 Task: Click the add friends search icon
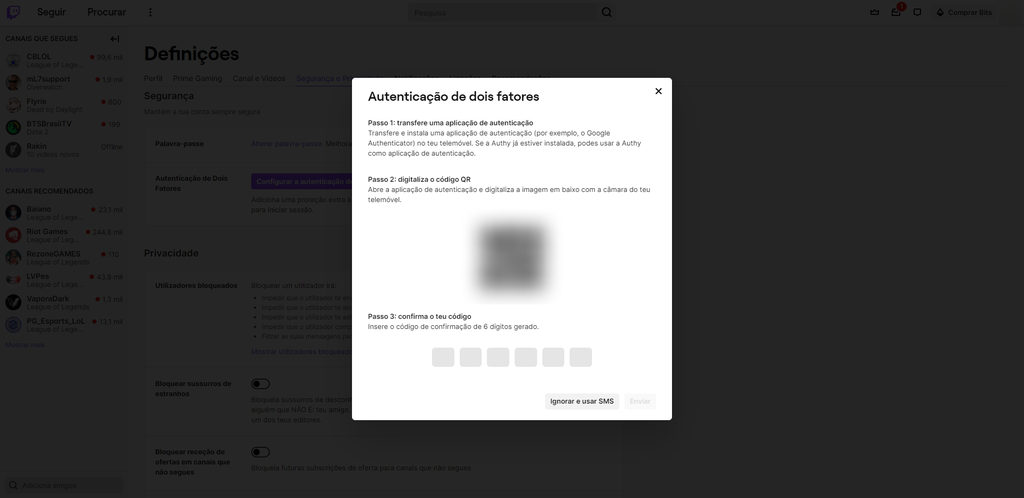pyautogui.click(x=13, y=486)
